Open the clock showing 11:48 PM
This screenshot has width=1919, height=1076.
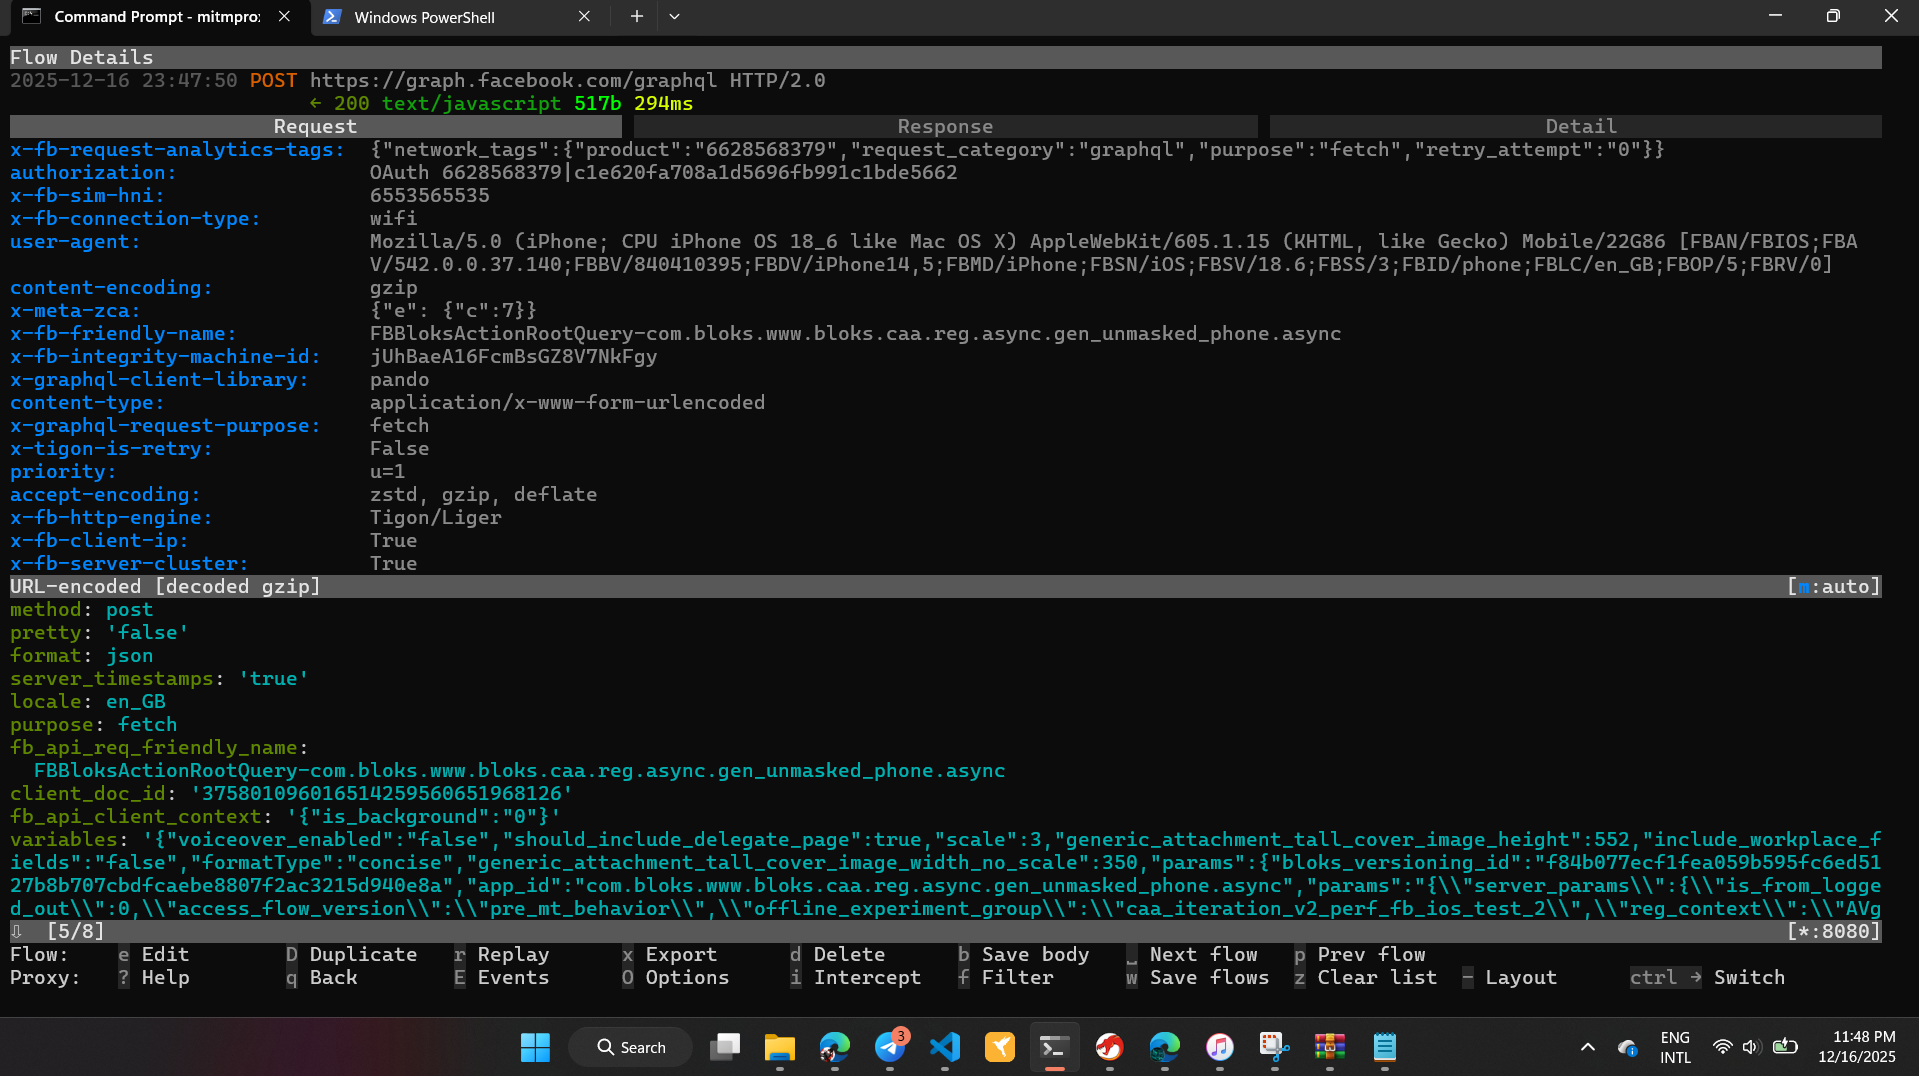click(1857, 1047)
